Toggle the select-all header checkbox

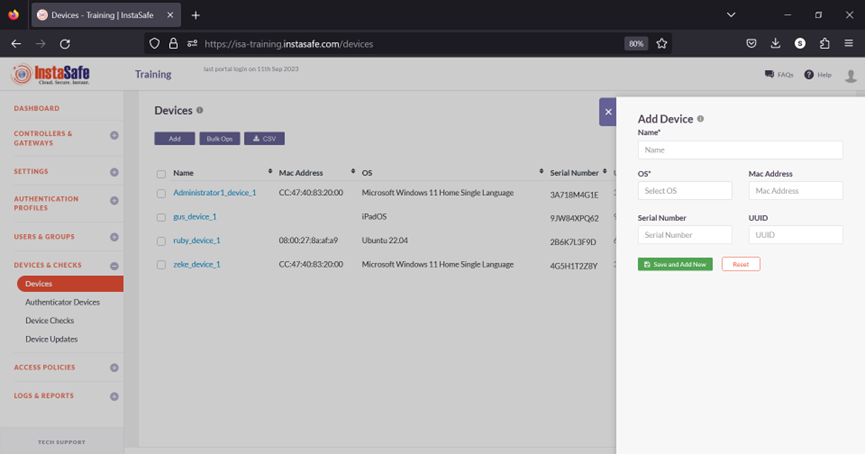pyautogui.click(x=161, y=174)
